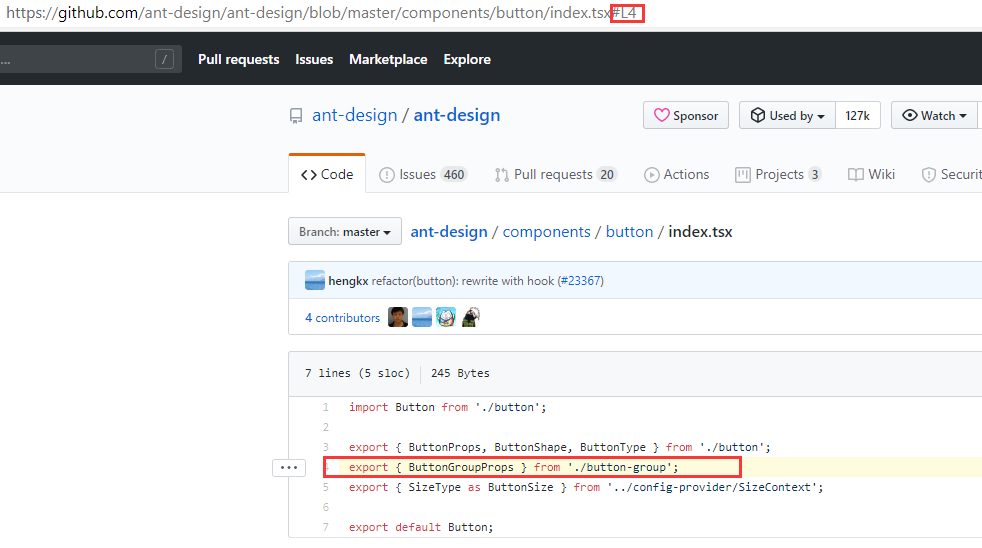Image resolution: width=982 pixels, height=548 pixels.
Task: Open the ant-design organization link
Action: pos(354,115)
